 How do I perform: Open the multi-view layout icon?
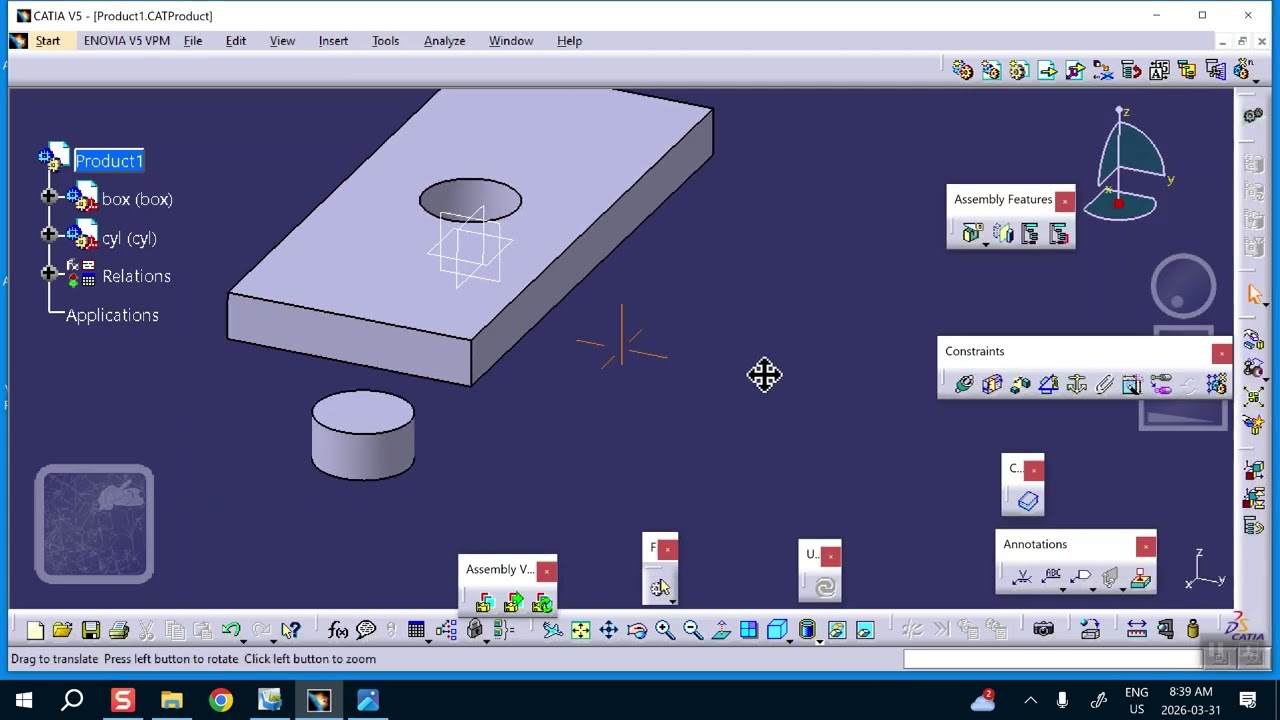coord(748,630)
